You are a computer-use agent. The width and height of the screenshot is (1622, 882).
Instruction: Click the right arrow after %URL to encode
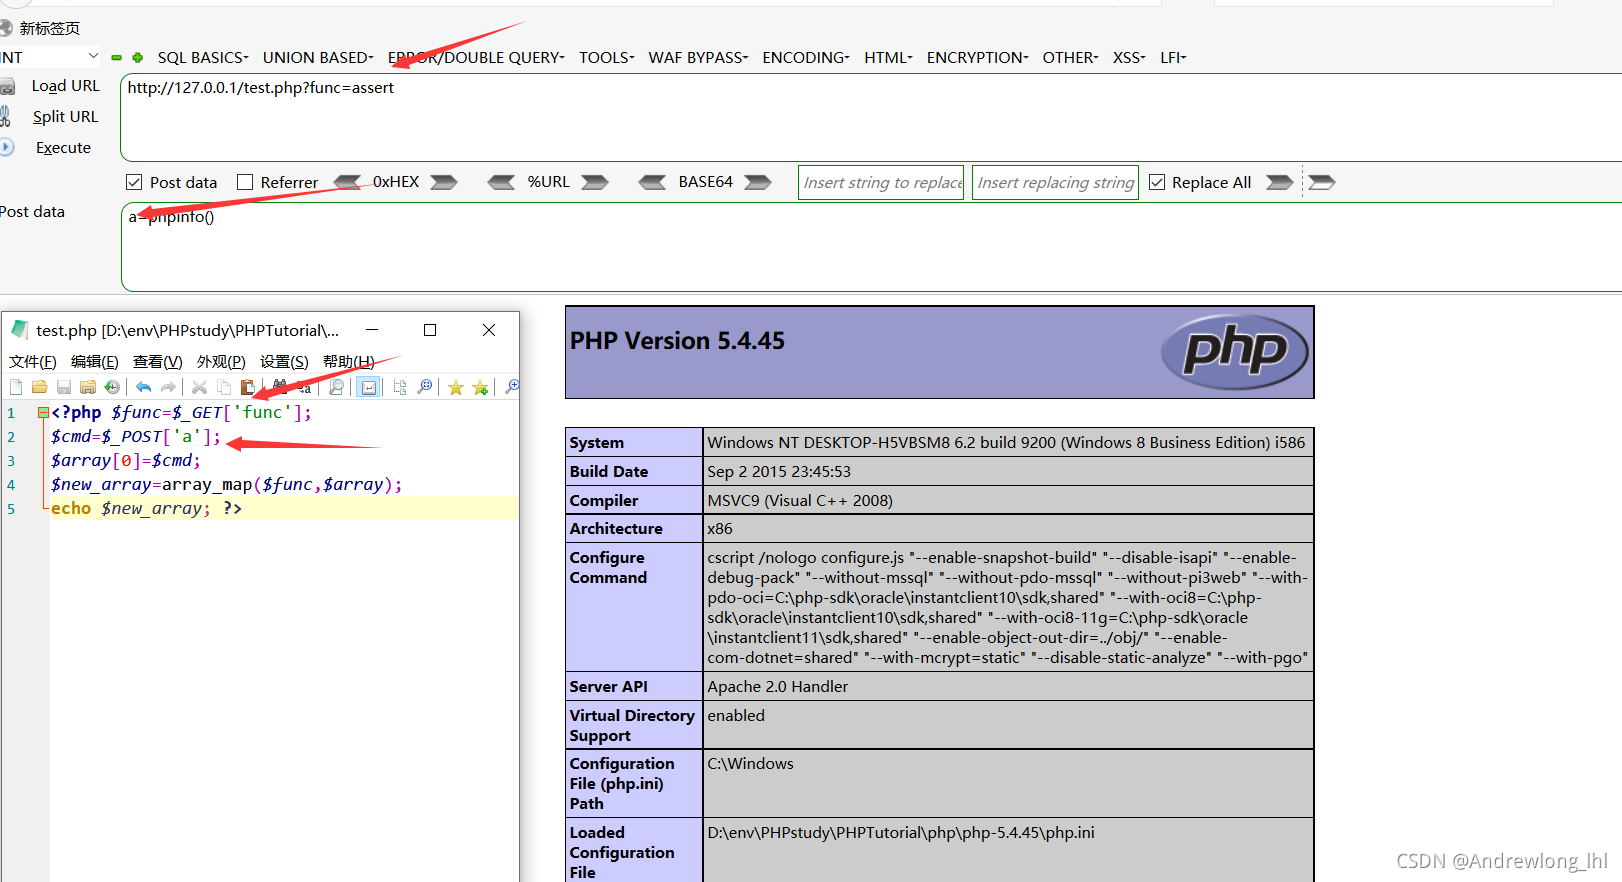[595, 182]
